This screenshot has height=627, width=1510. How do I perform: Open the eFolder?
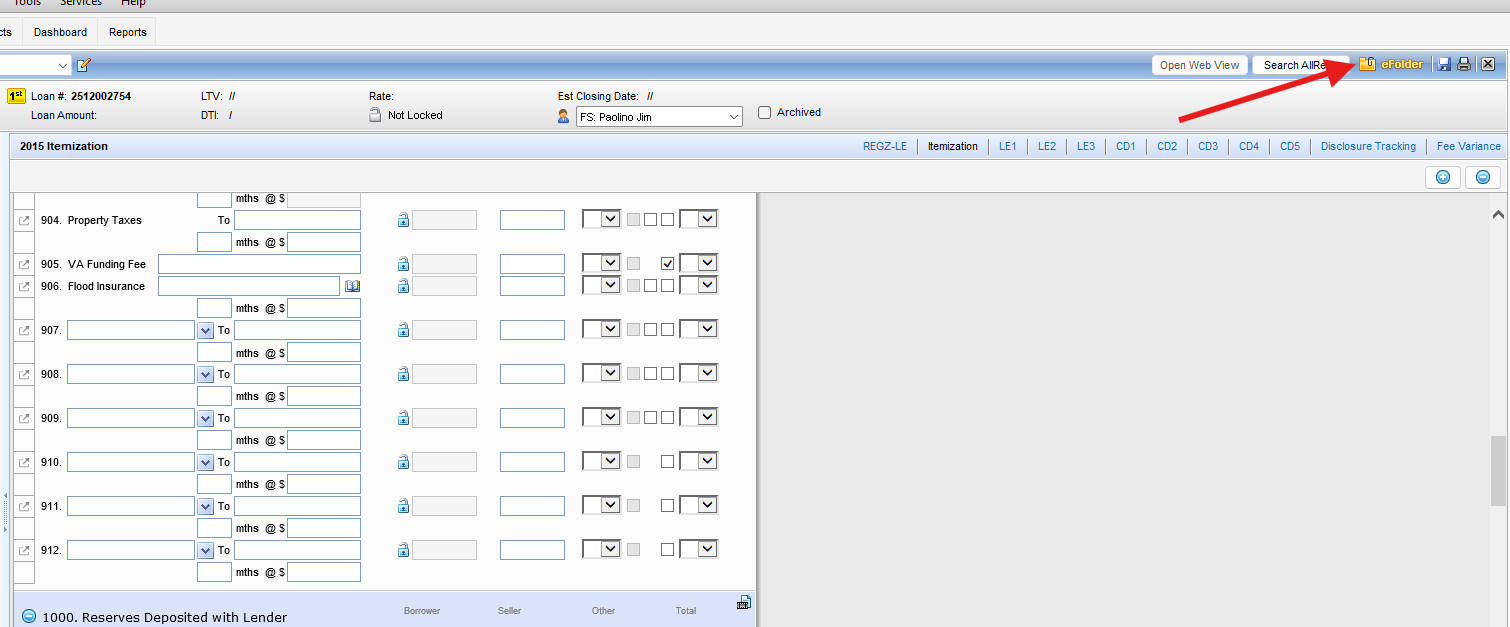(x=1391, y=64)
